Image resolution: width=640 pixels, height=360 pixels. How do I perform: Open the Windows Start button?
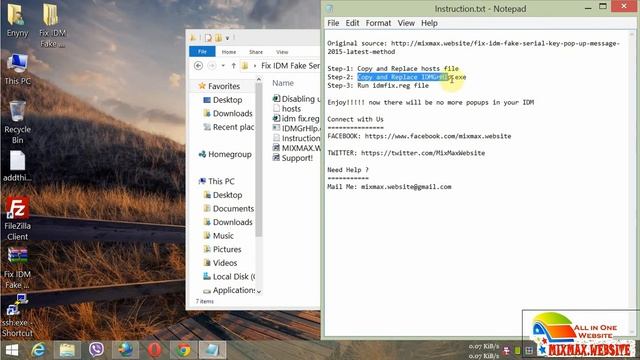pyautogui.click(x=12, y=350)
